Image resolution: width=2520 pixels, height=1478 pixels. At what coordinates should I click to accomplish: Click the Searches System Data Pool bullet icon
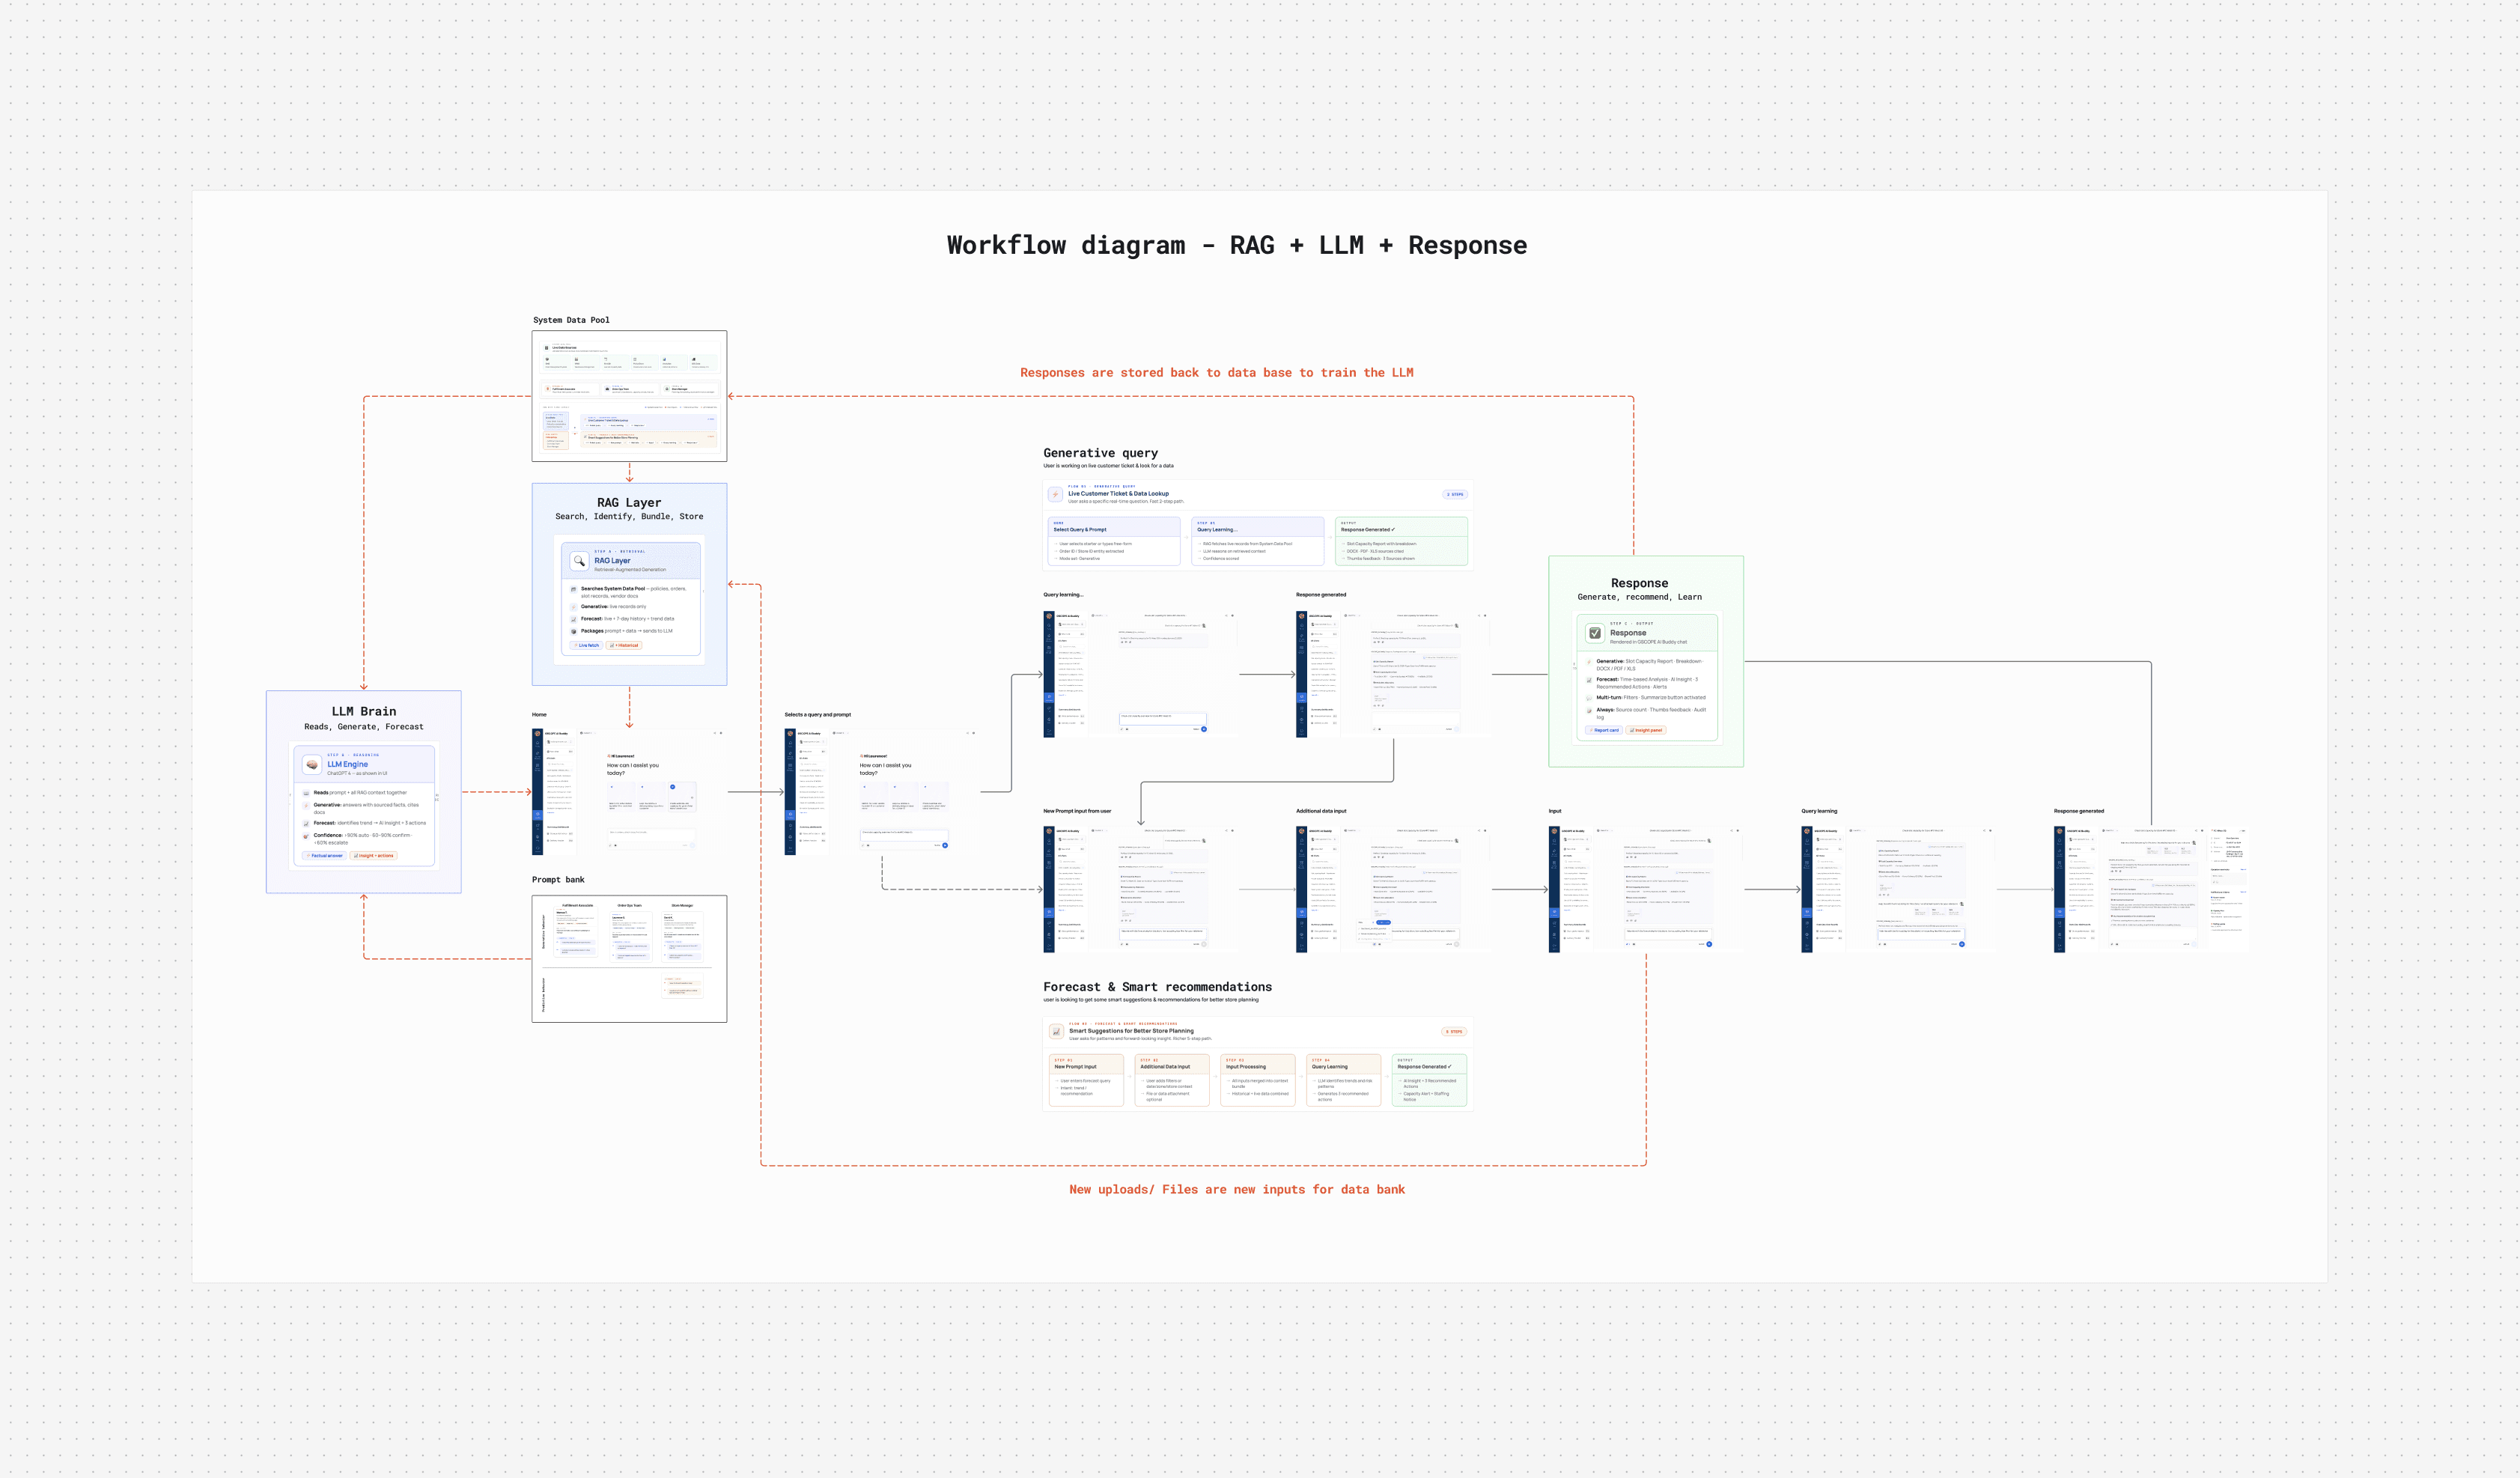pos(574,589)
